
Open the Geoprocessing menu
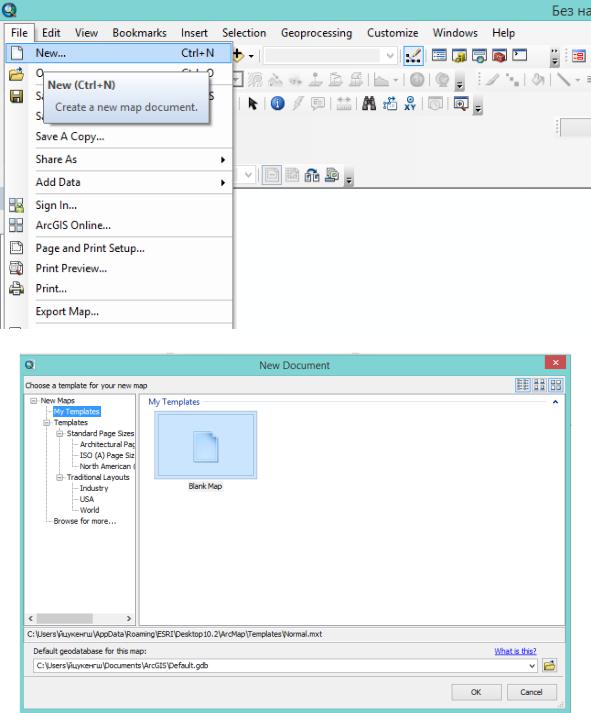click(x=316, y=33)
